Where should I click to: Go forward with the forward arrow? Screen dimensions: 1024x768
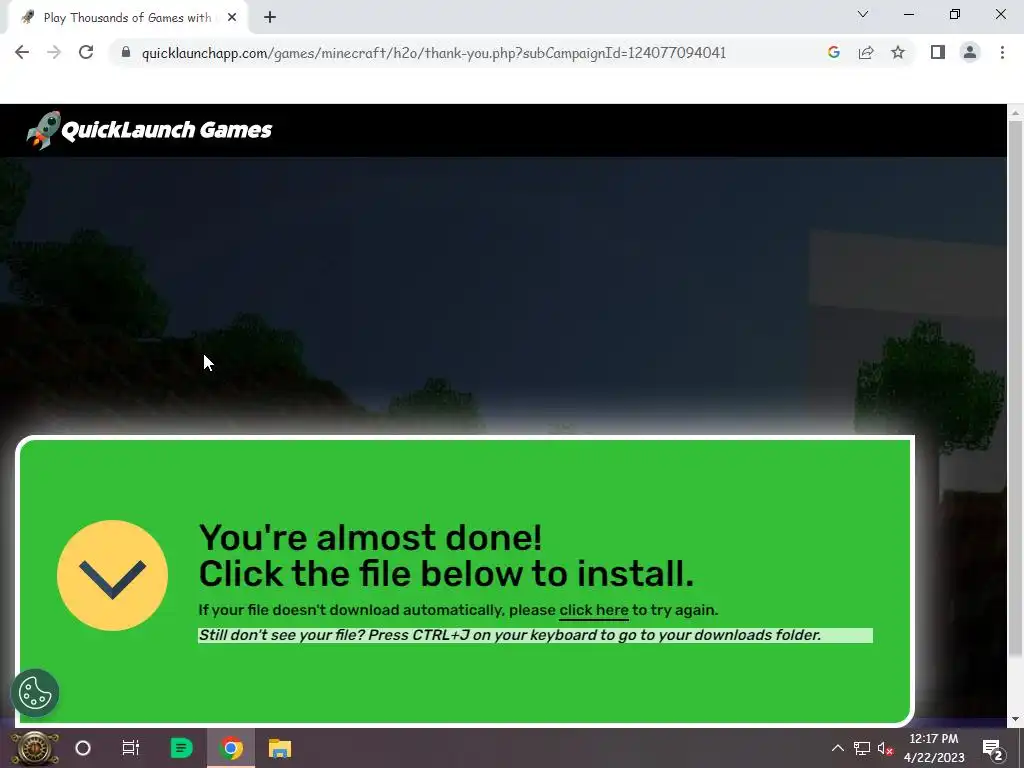click(x=54, y=52)
